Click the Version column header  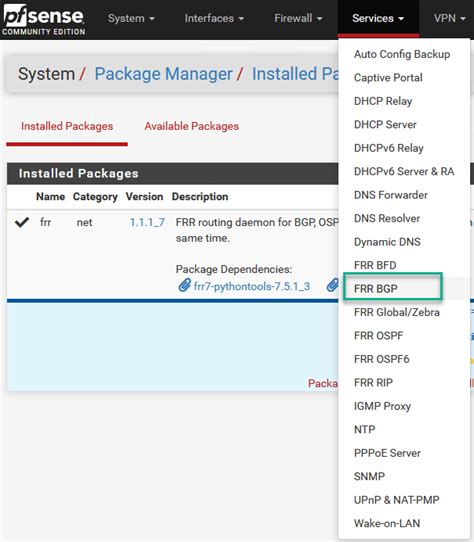tap(144, 197)
